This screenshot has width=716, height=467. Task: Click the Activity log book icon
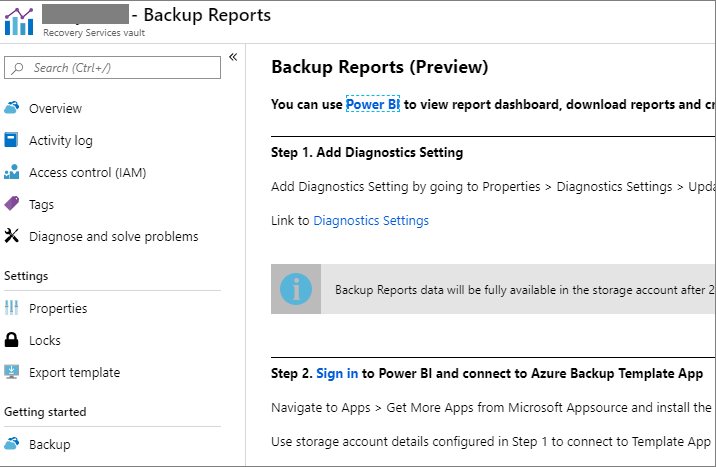(11, 140)
